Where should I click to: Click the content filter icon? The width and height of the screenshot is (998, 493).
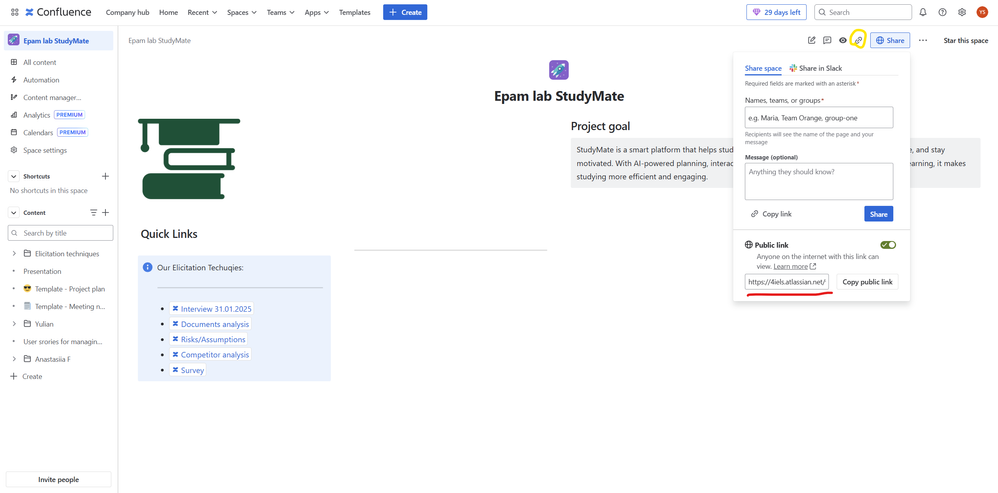[94, 212]
